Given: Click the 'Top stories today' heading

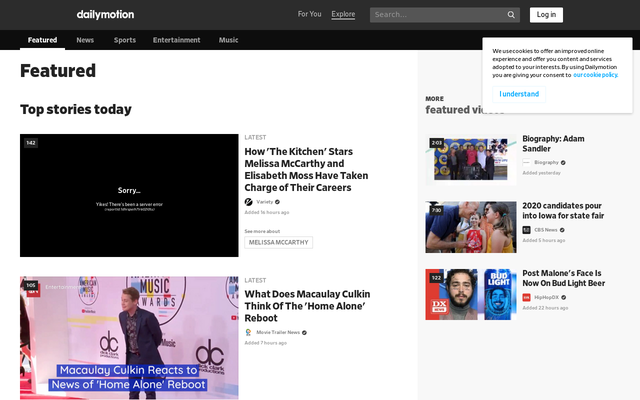Looking at the screenshot, I should 76,109.
